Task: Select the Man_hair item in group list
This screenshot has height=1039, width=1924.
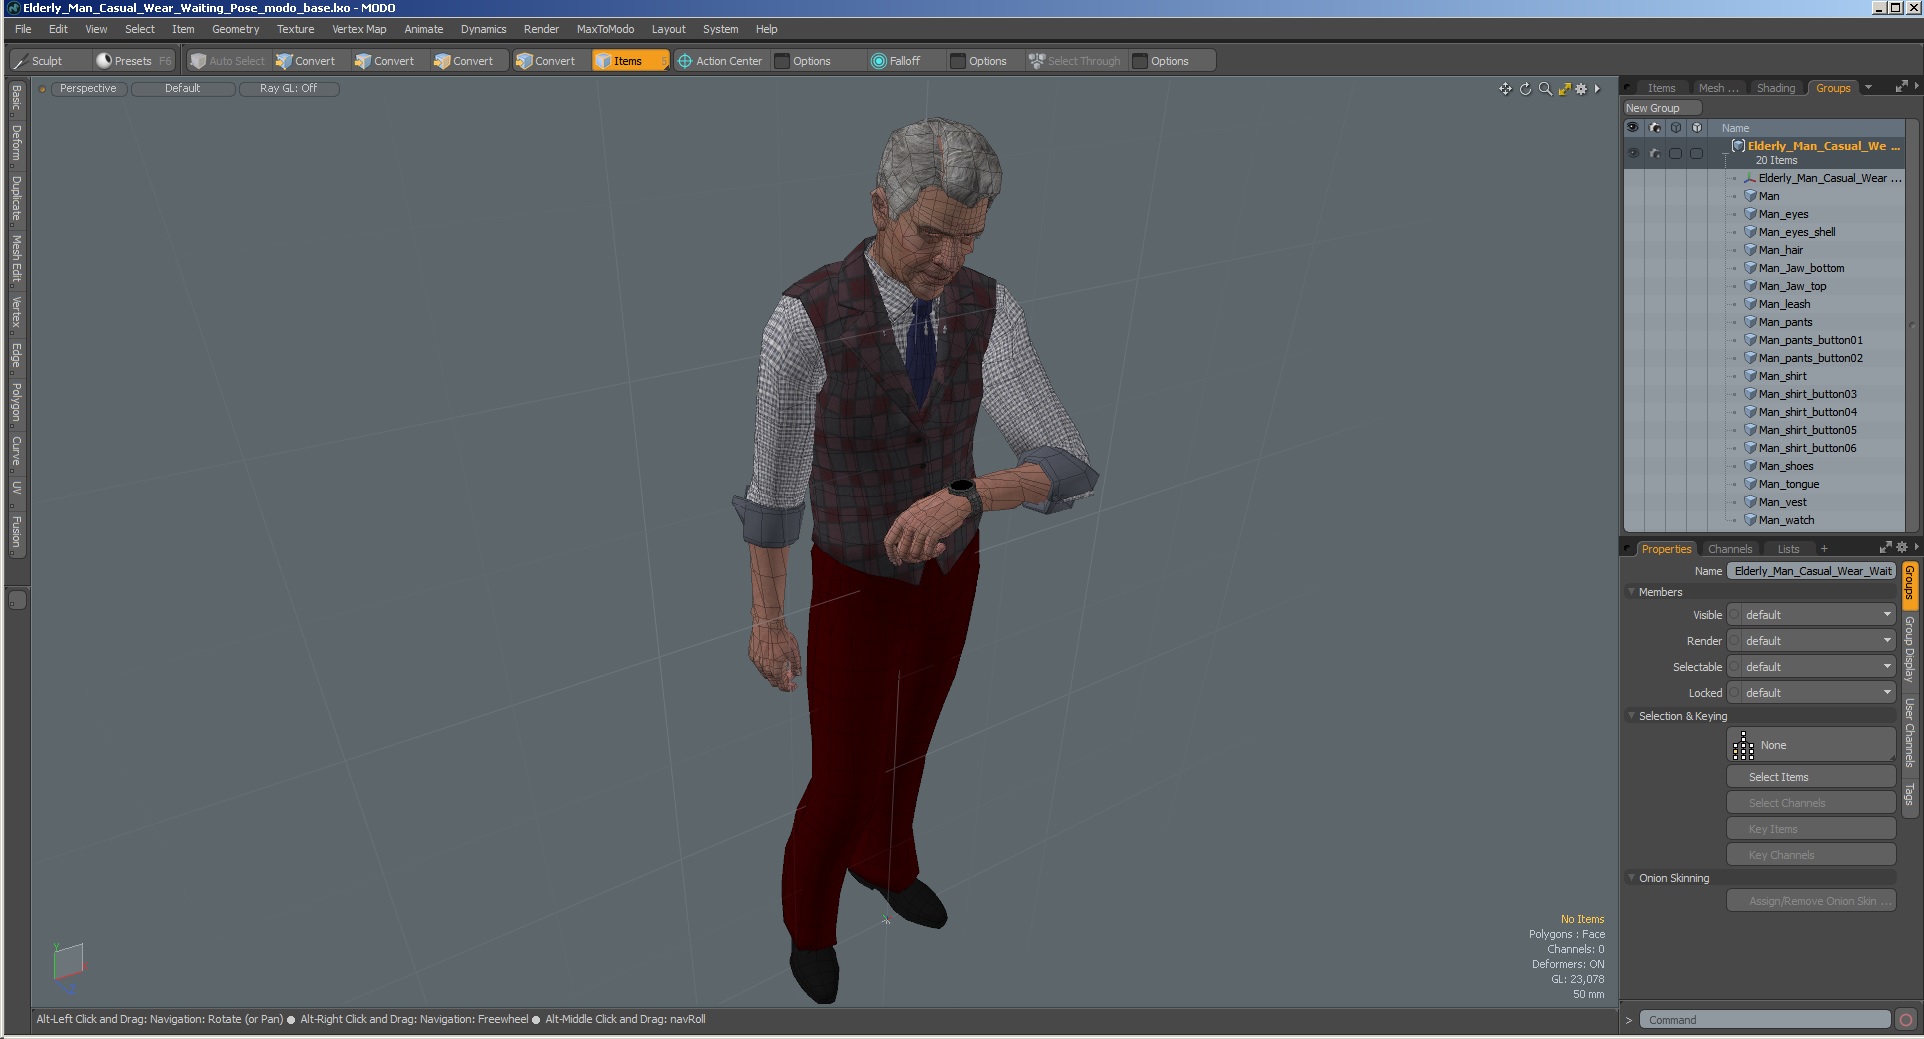Action: pos(1781,250)
